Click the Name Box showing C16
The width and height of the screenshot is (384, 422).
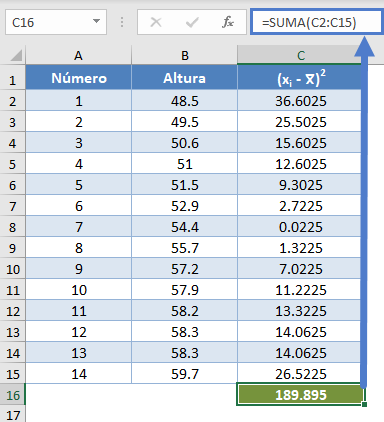[x=56, y=22]
